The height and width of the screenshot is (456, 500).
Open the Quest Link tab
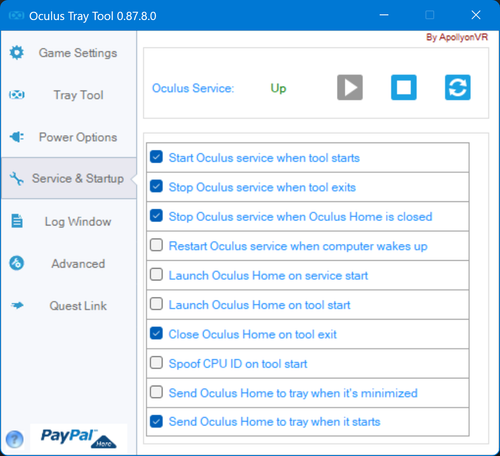(69, 305)
